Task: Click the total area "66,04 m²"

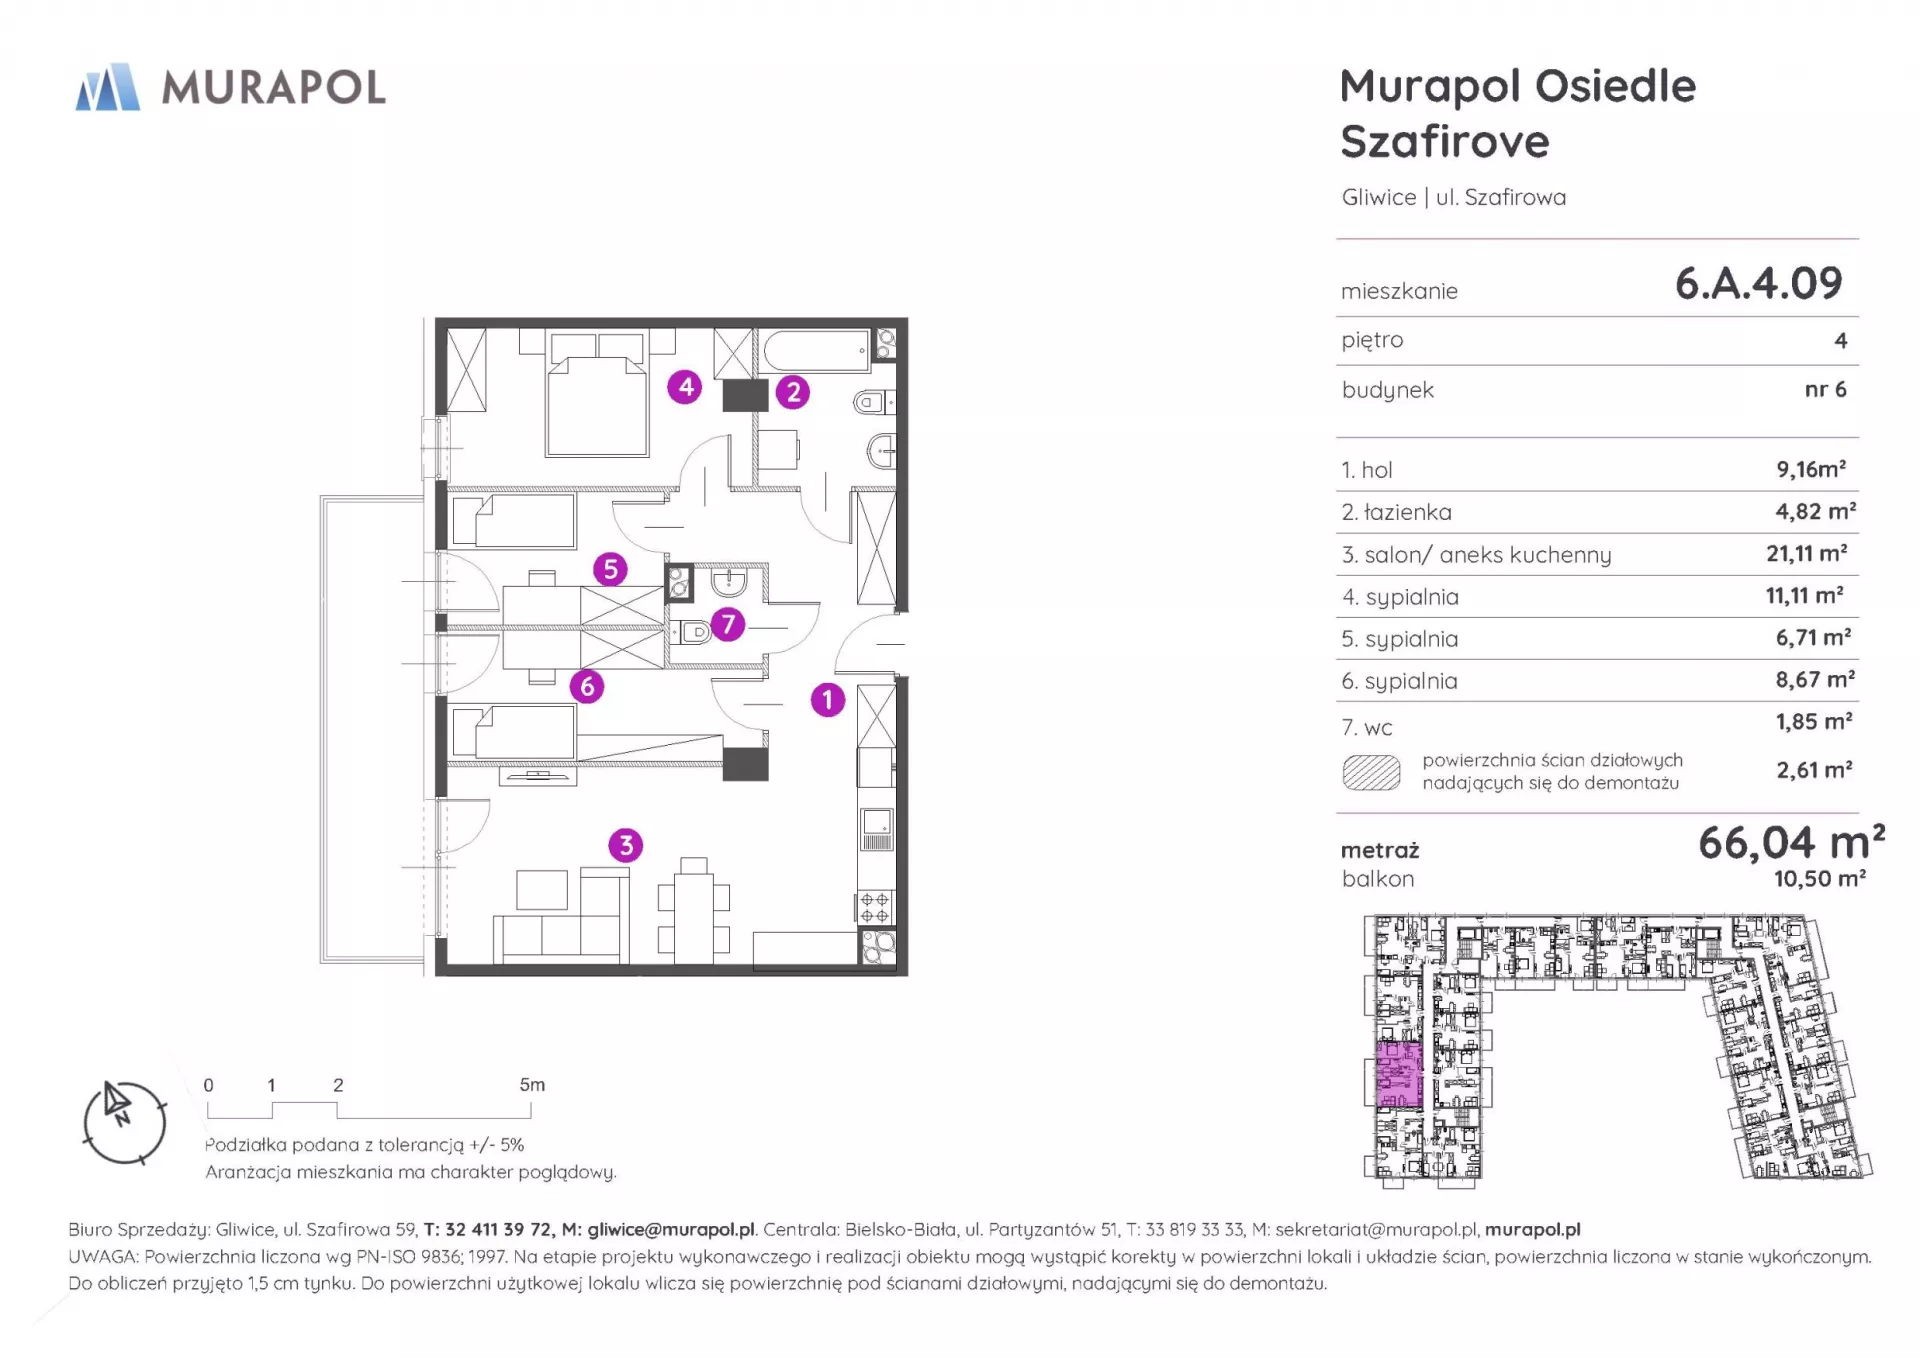Action: 1792,842
